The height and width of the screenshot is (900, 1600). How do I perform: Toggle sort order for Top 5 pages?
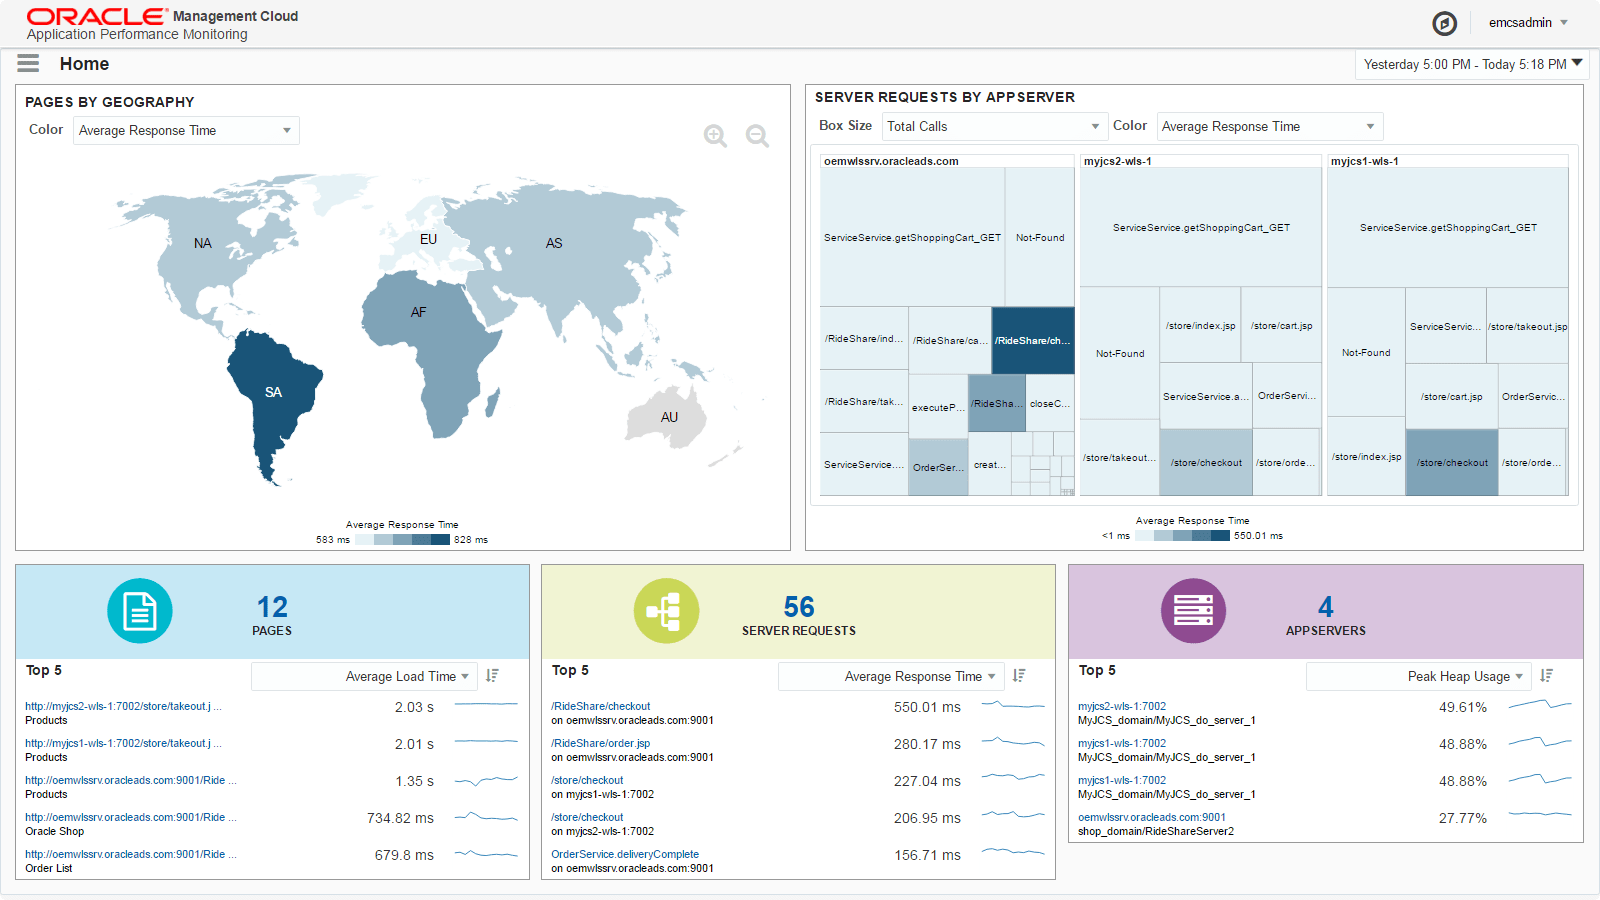492,676
